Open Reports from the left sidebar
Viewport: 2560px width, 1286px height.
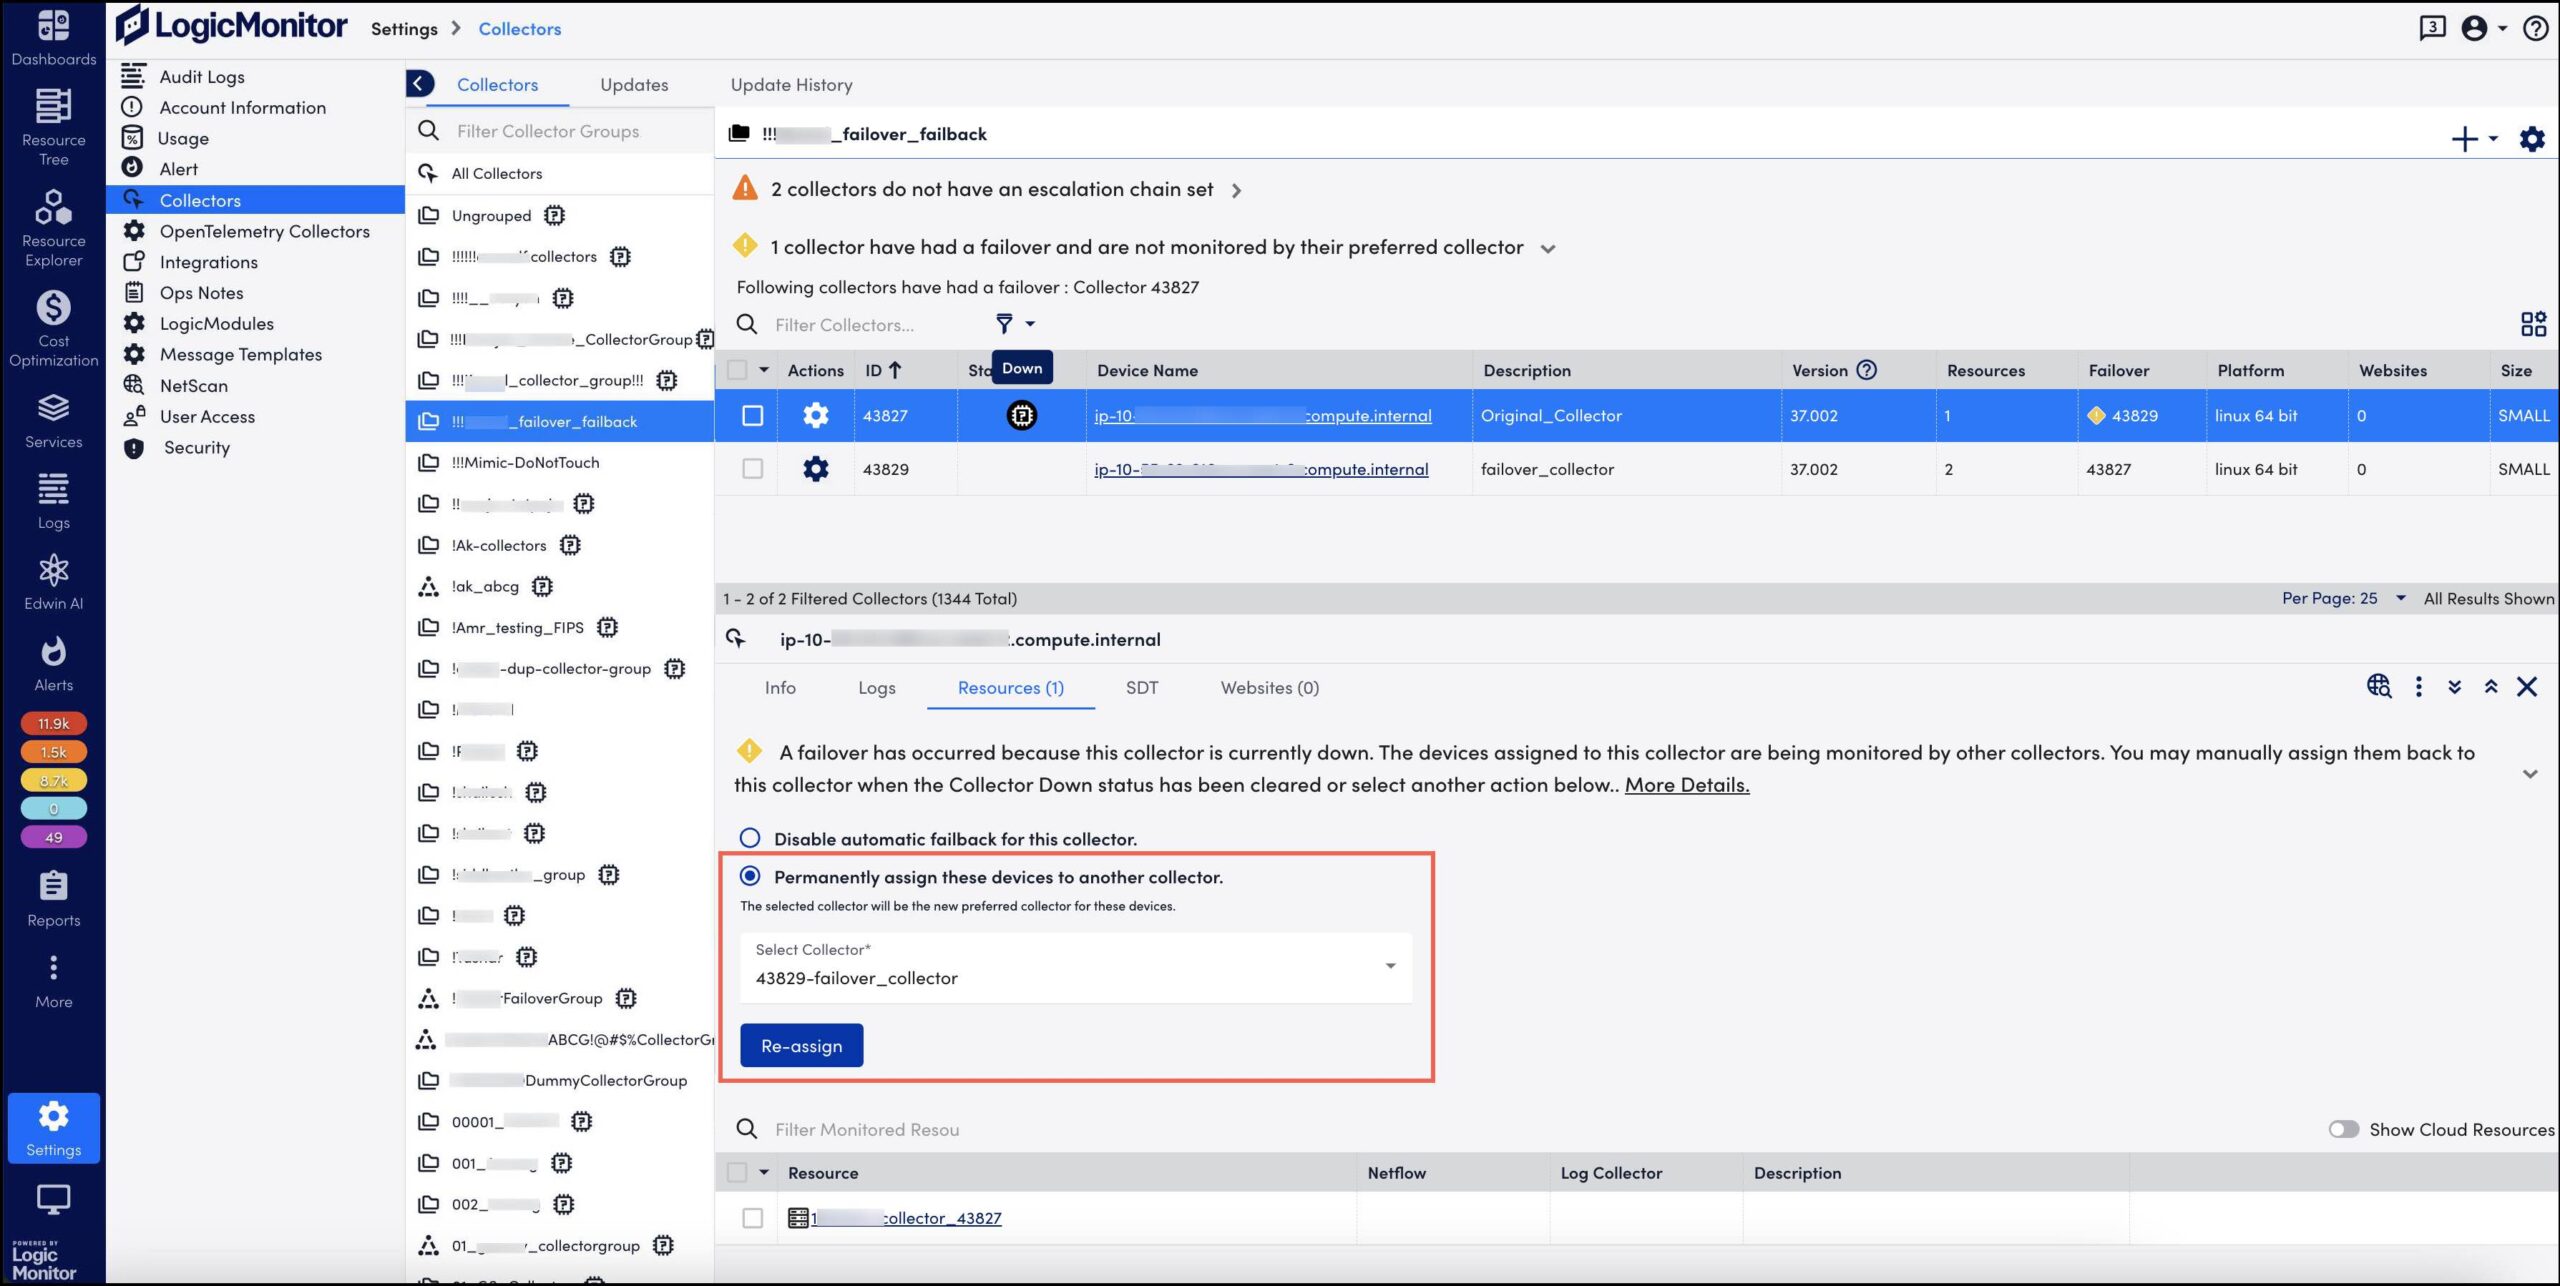(53, 899)
